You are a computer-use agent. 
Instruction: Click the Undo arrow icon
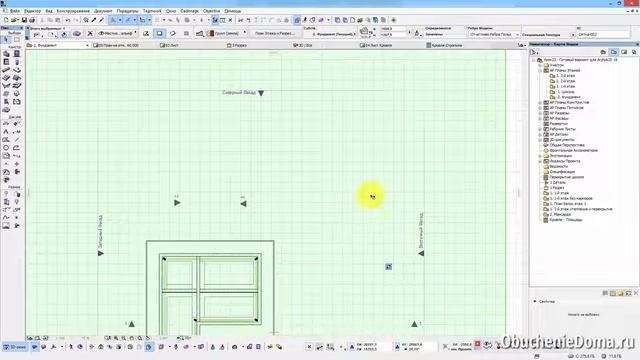click(x=68, y=20)
